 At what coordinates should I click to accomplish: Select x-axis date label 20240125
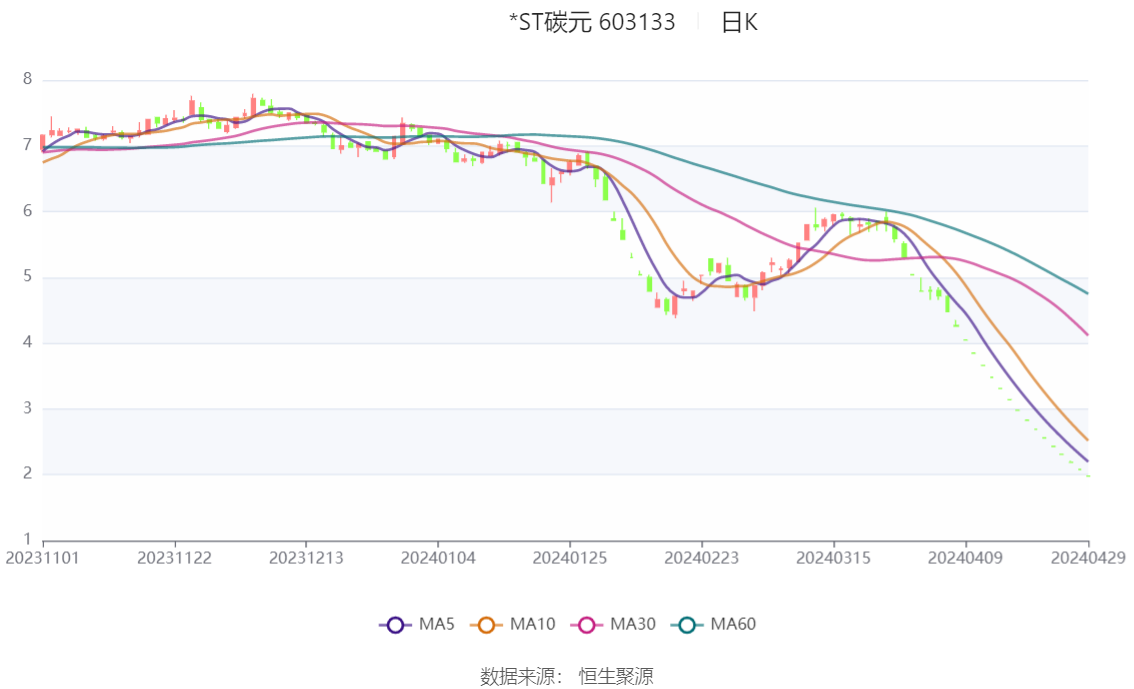pos(570,558)
